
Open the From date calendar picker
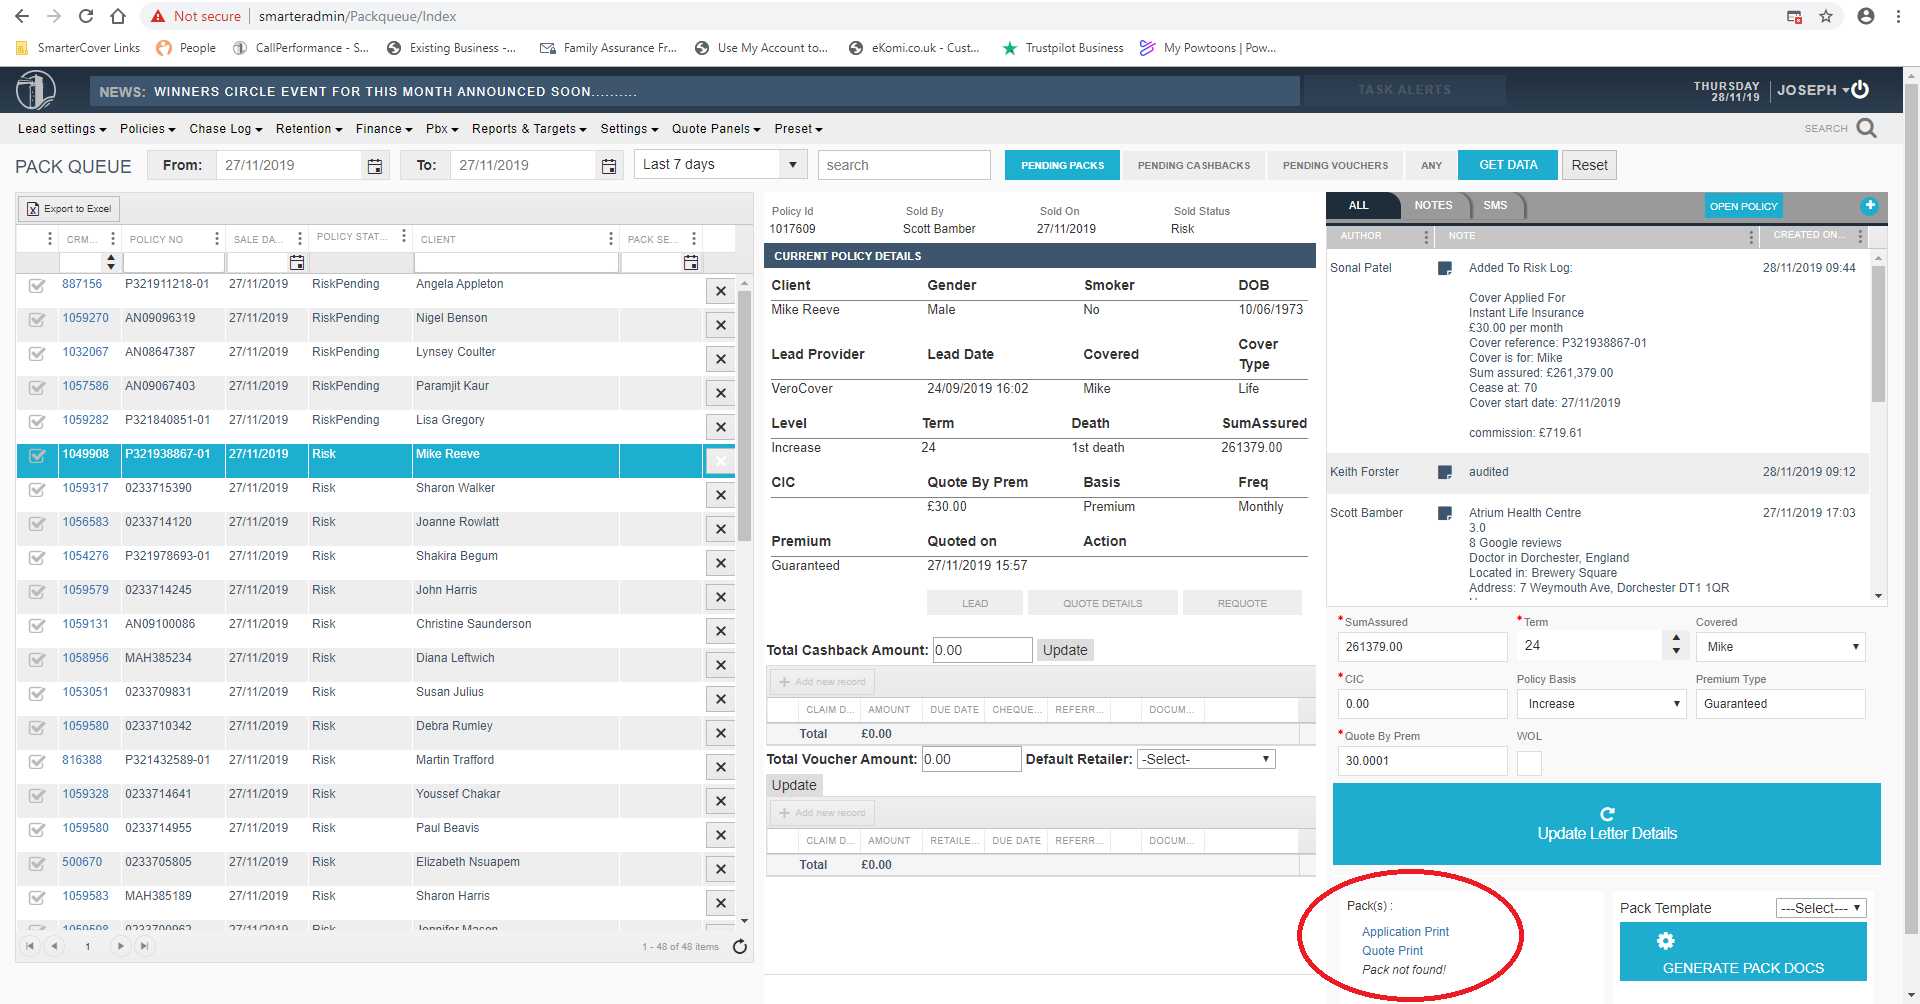point(375,166)
